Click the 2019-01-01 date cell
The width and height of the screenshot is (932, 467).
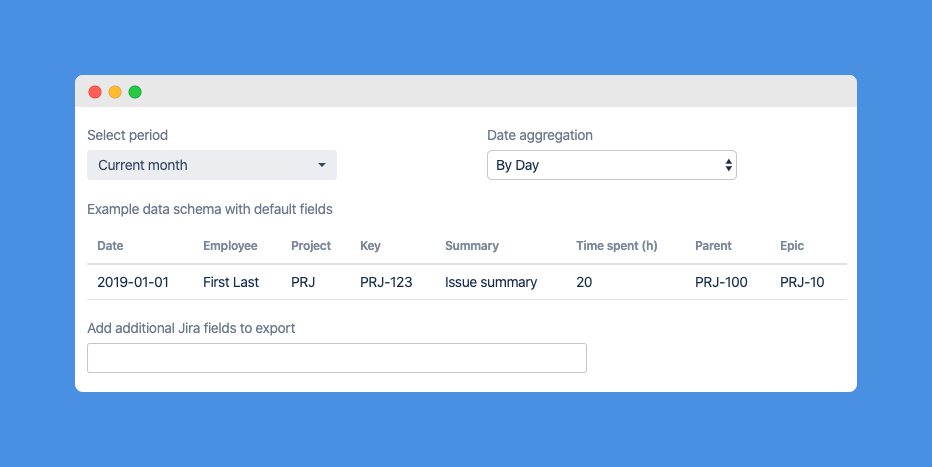(133, 282)
